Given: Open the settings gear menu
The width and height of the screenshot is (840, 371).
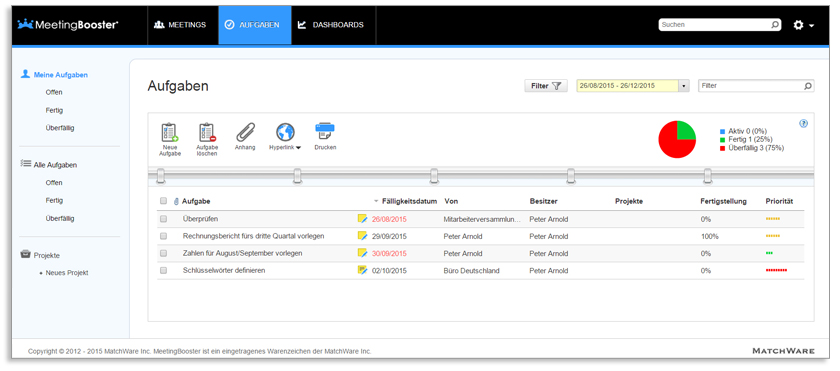Looking at the screenshot, I should tap(803, 25).
